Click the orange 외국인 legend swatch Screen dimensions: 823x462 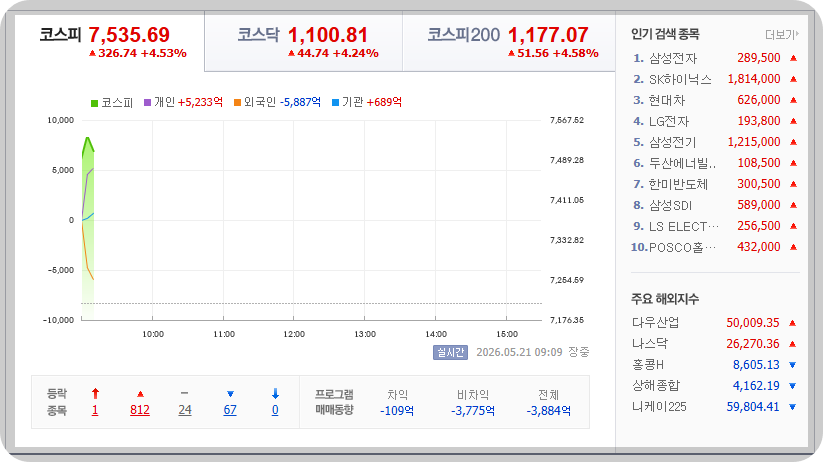pyautogui.click(x=237, y=102)
